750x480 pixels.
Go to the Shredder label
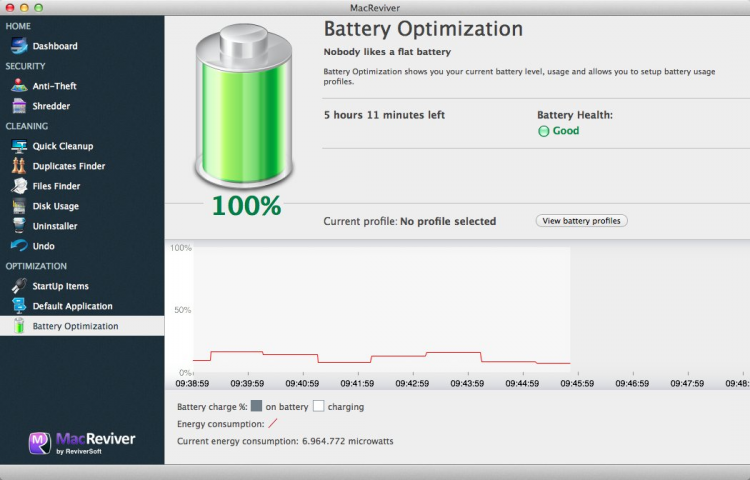coord(51,106)
